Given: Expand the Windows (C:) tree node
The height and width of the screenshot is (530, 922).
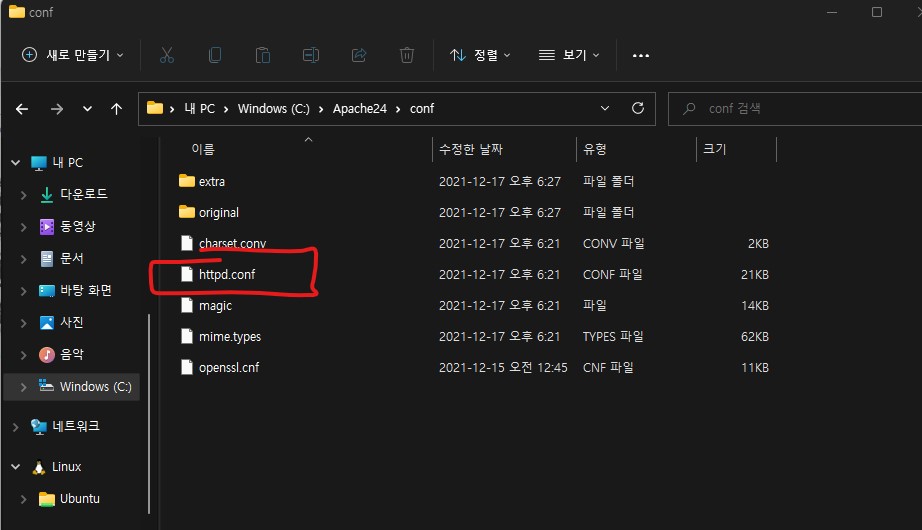Looking at the screenshot, I should pos(24,387).
